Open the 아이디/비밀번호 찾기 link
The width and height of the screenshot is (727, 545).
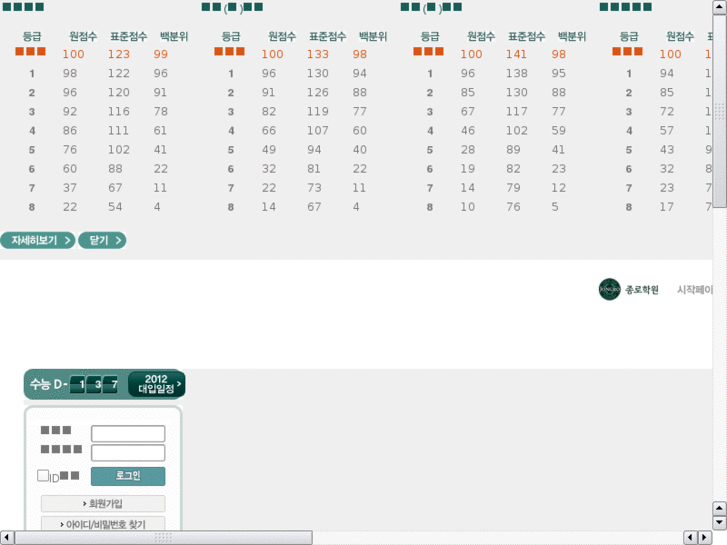[x=103, y=524]
